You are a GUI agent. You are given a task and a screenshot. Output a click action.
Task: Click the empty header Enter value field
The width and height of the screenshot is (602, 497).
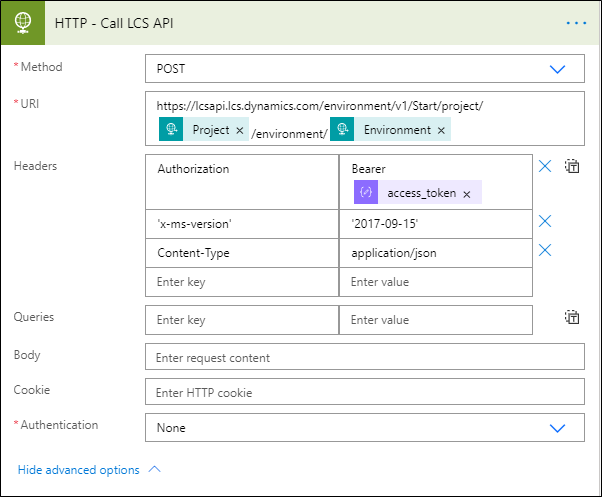[x=435, y=282]
